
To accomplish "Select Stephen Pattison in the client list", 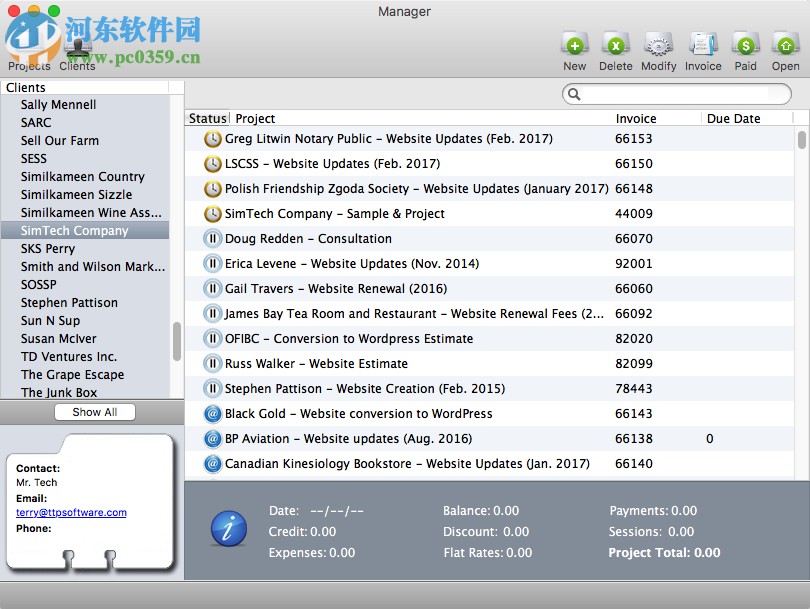I will [x=69, y=303].
